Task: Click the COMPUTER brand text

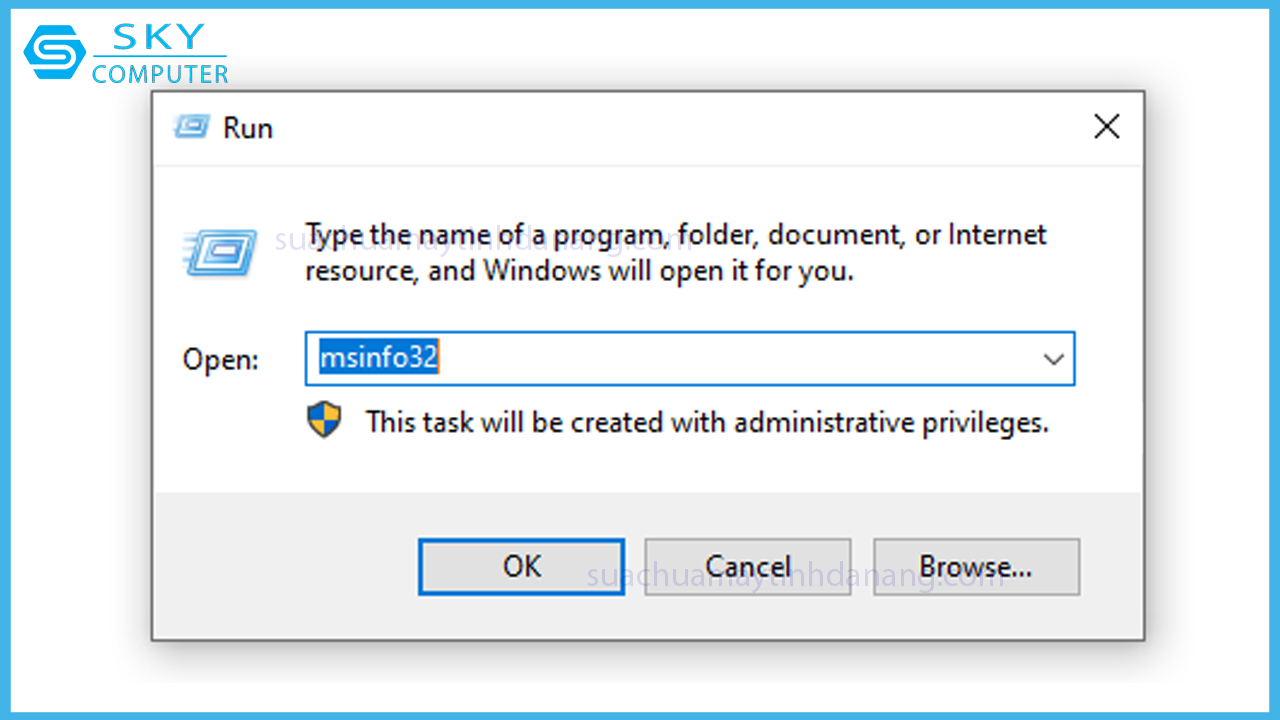Action: click(160, 74)
